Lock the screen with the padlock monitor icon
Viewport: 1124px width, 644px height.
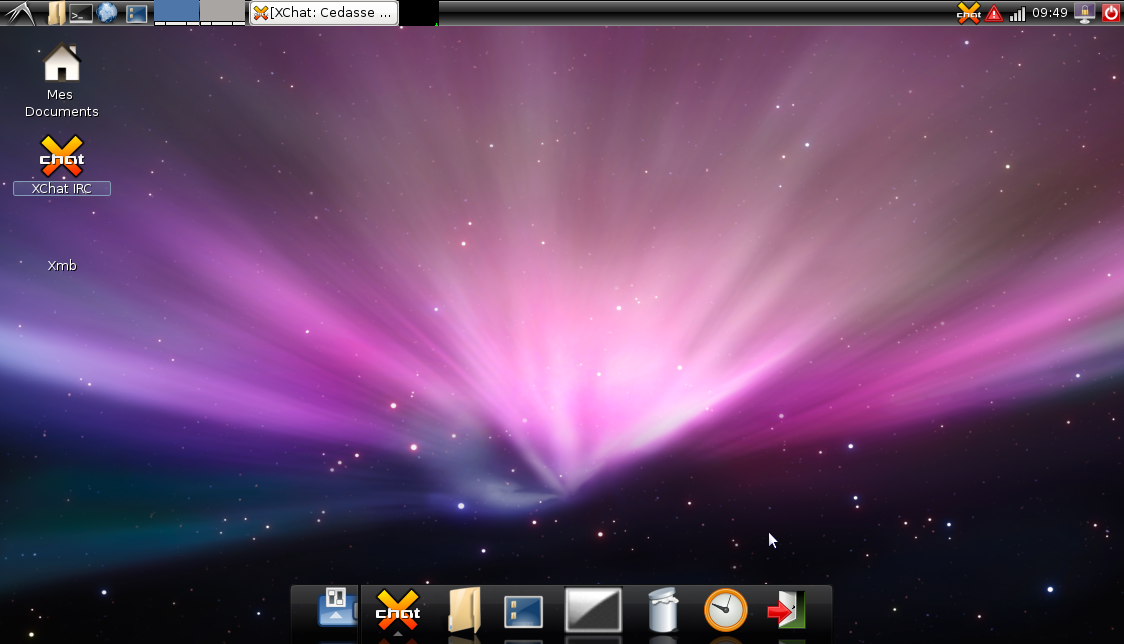(1085, 13)
